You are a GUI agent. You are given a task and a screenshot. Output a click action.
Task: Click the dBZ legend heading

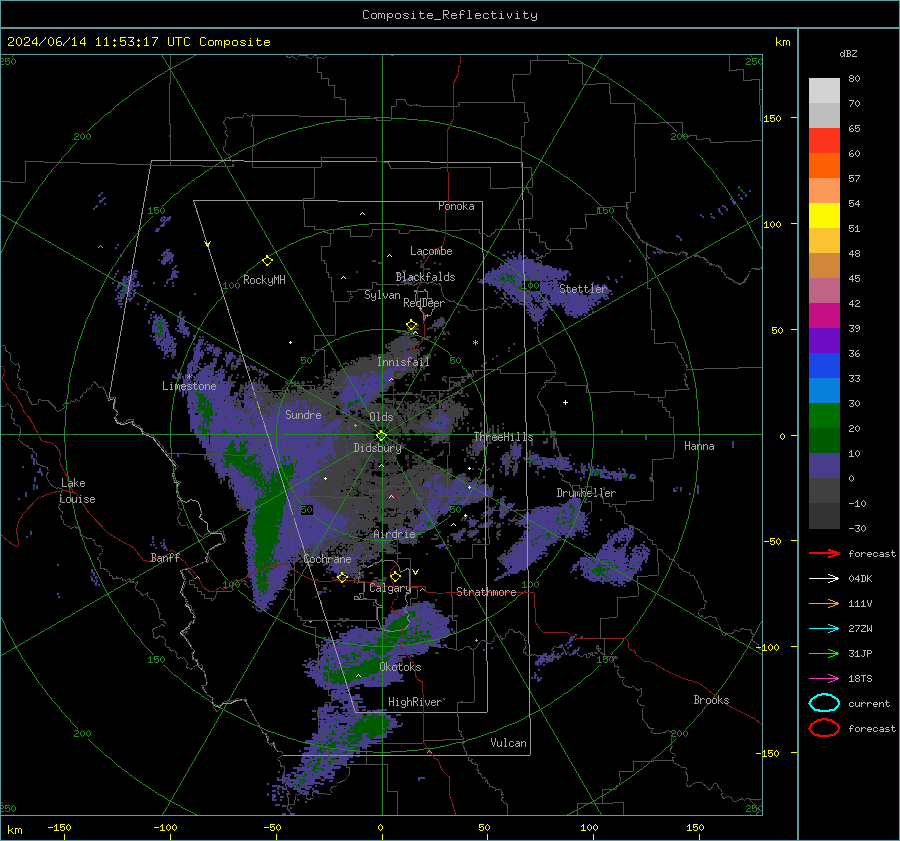coord(848,53)
